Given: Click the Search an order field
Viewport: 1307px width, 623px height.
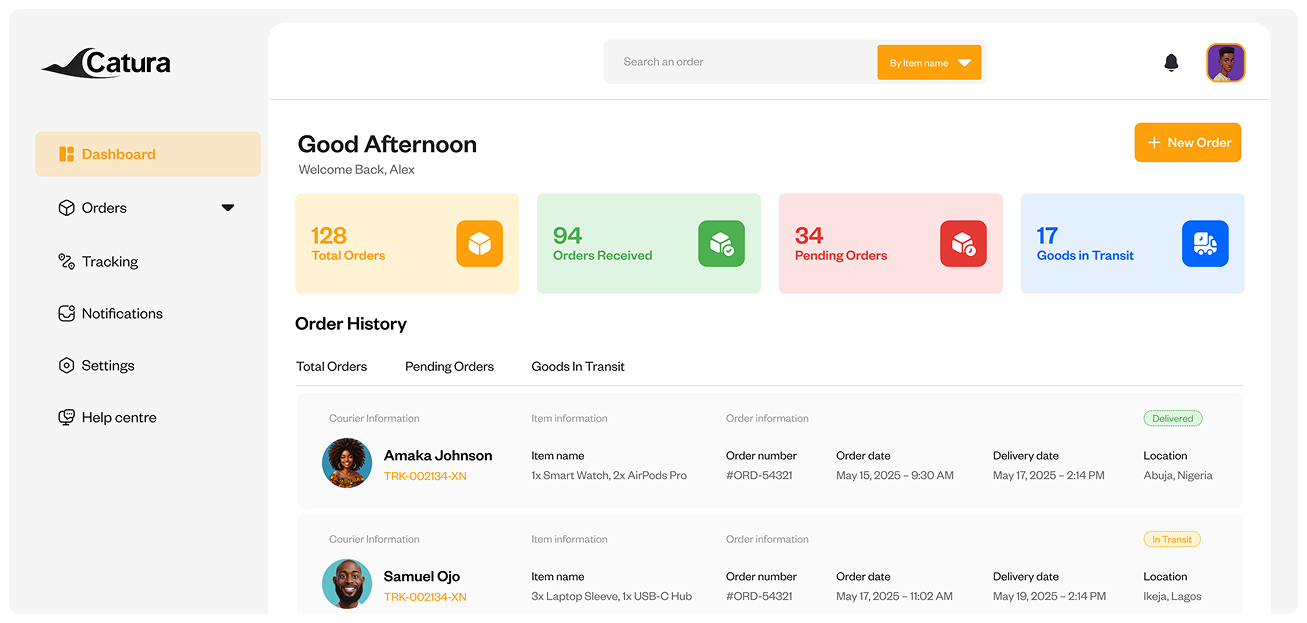Looking at the screenshot, I should [x=740, y=62].
